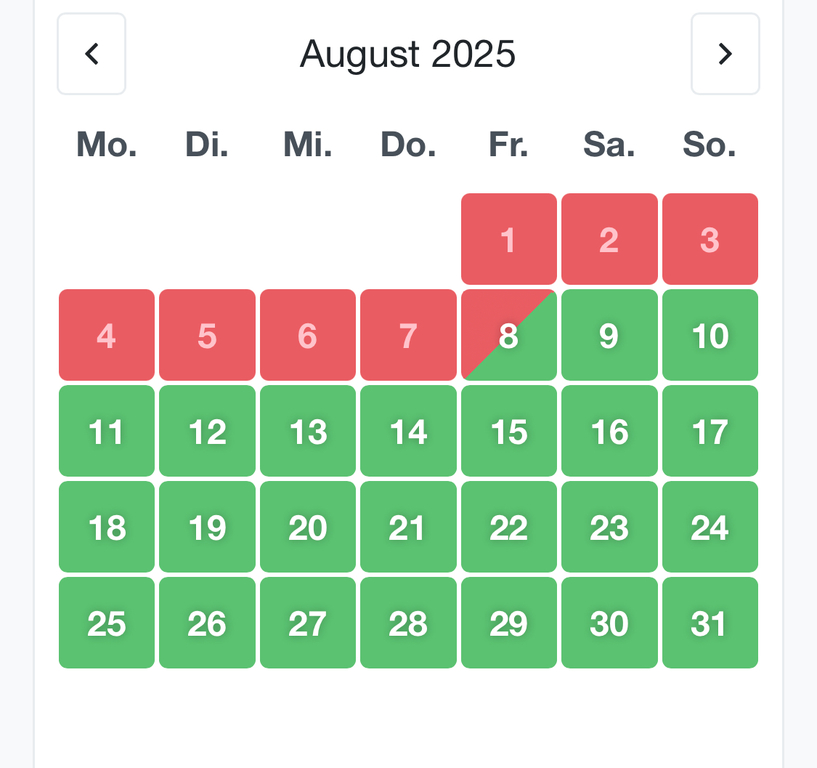Click August 15 in the calendar
Screen dimensions: 817x768
[508, 431]
